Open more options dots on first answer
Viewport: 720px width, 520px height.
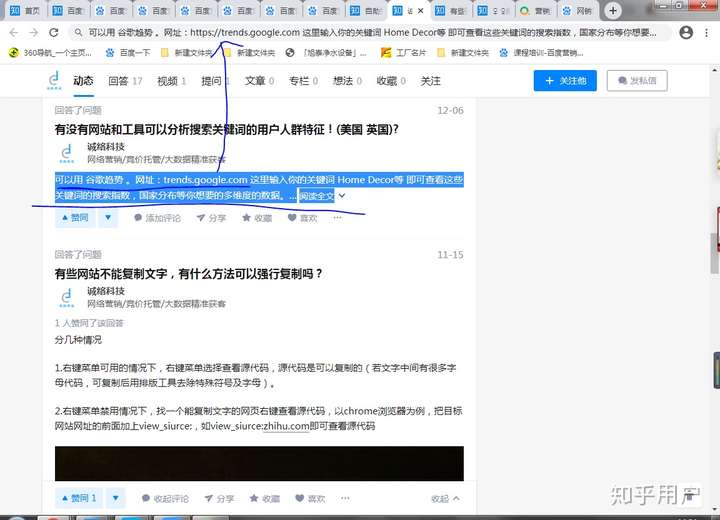click(338, 218)
